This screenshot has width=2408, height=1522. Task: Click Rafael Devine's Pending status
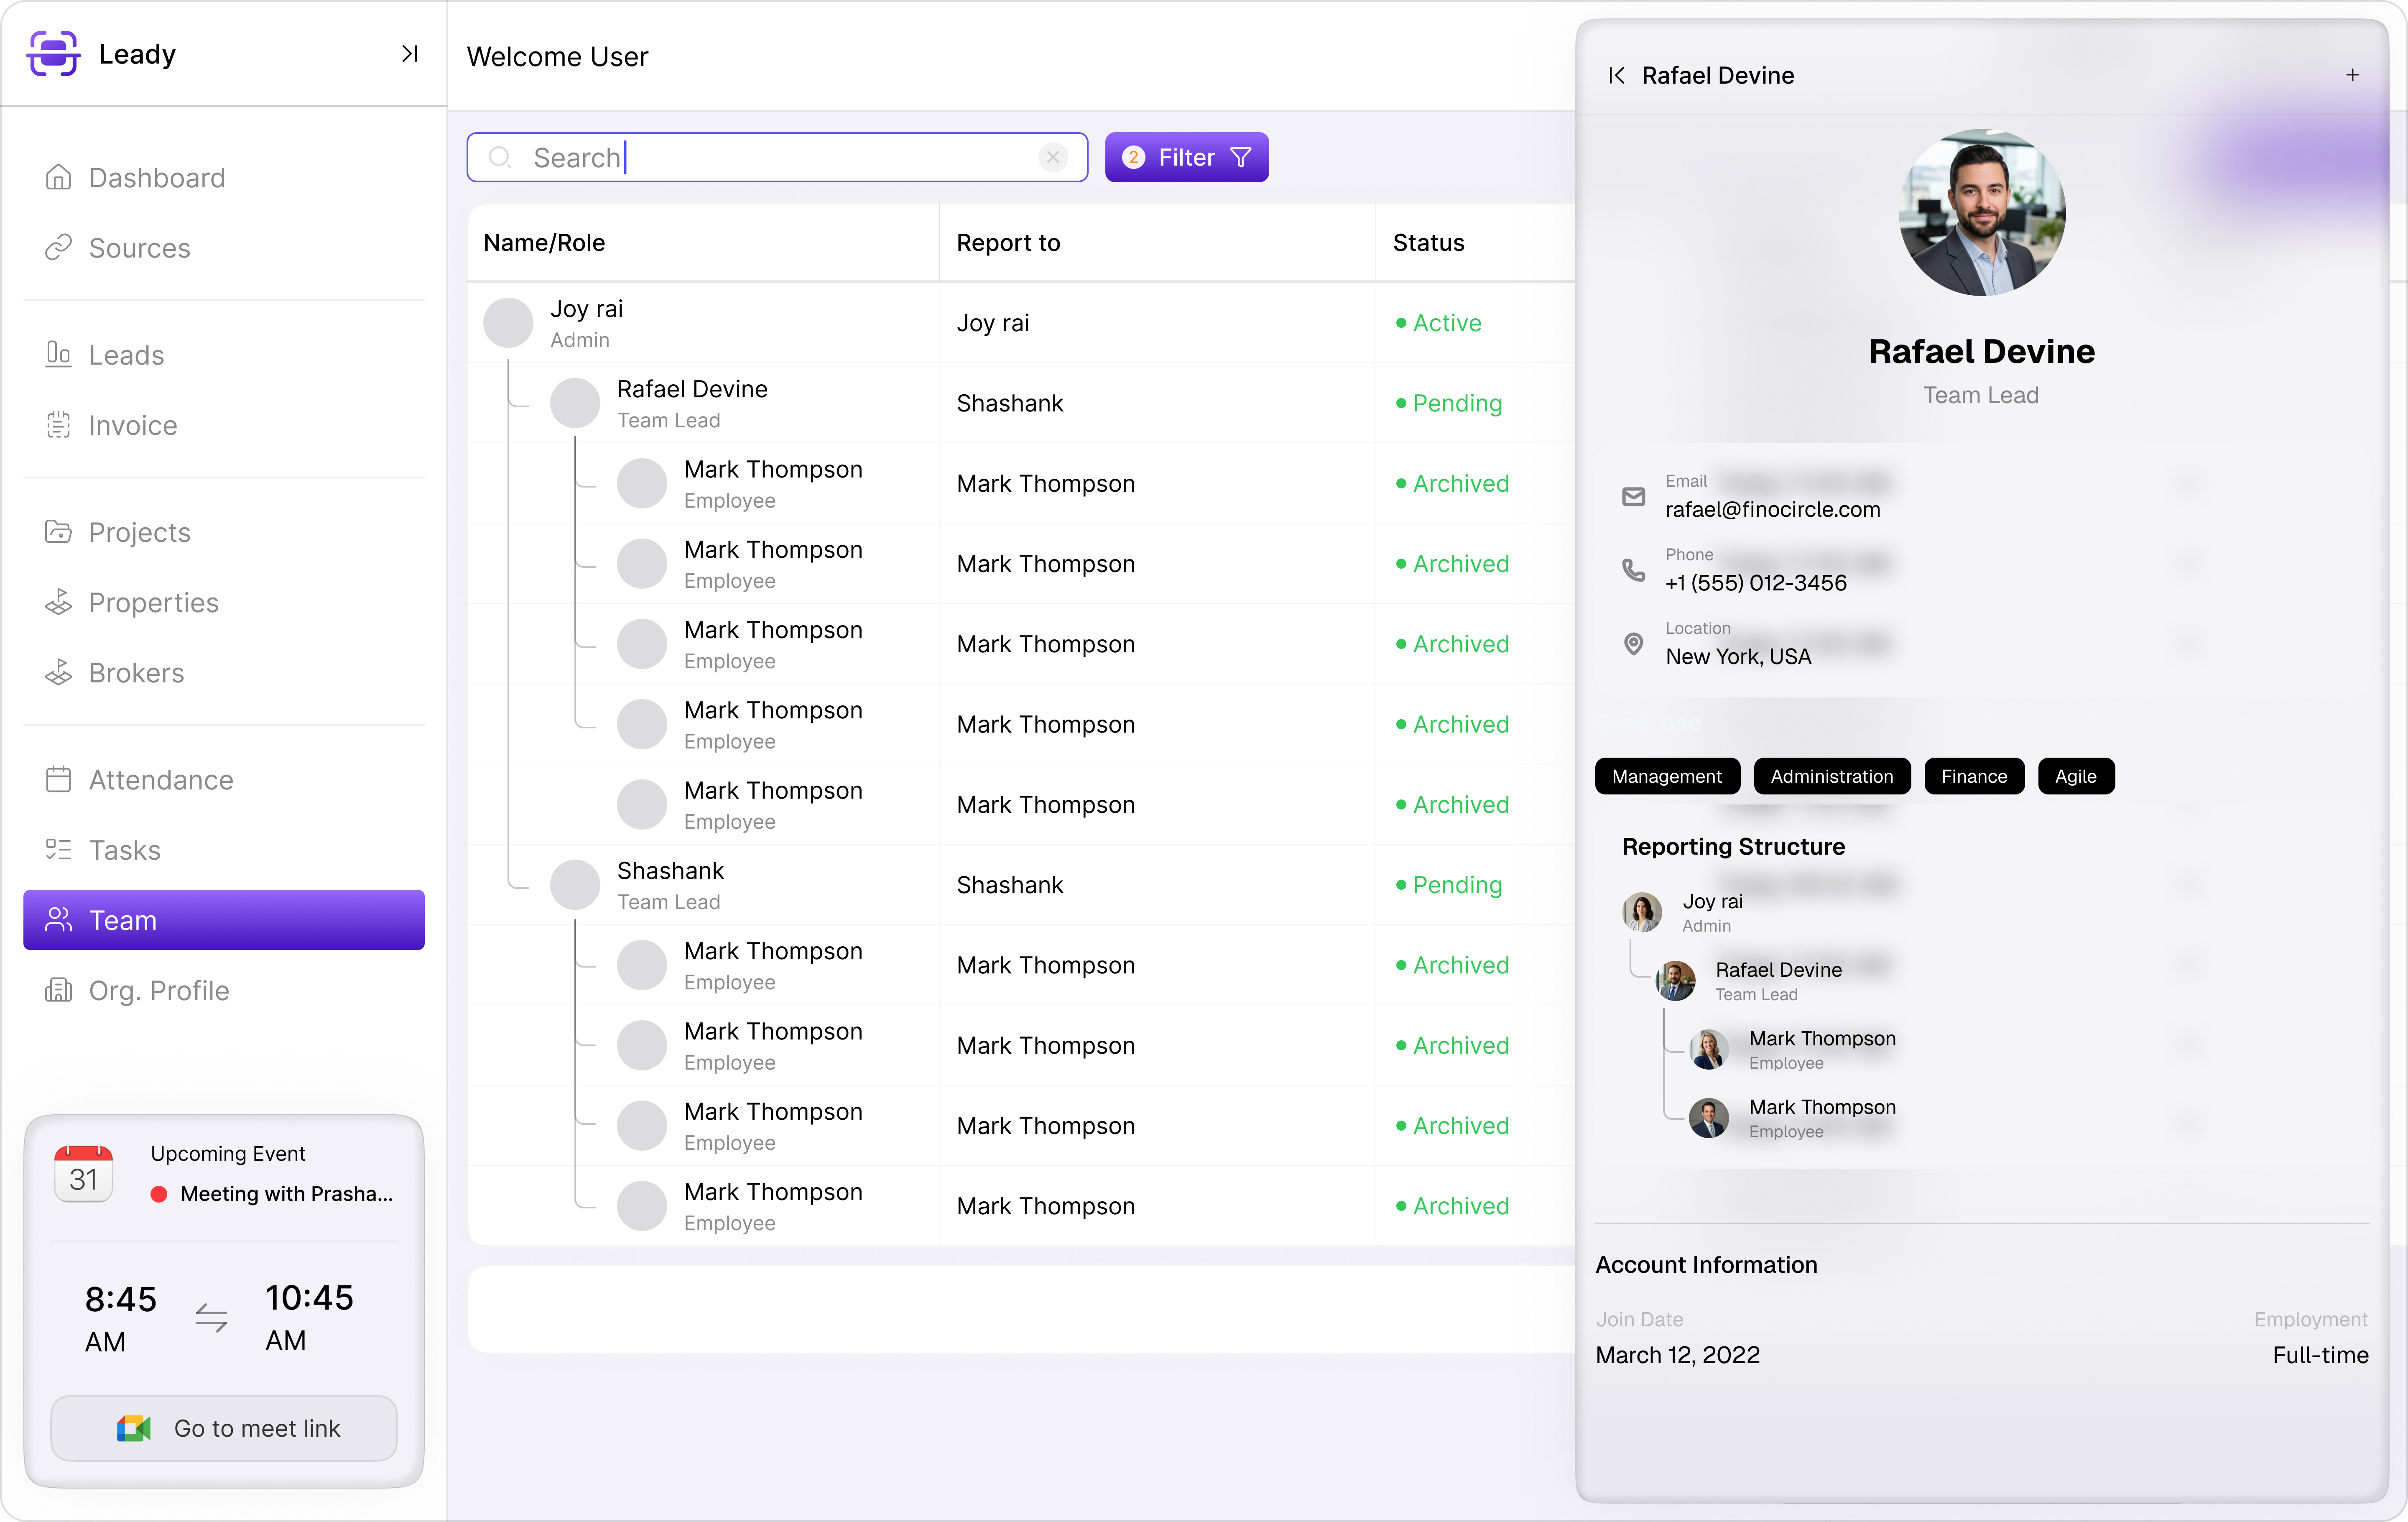click(x=1449, y=403)
